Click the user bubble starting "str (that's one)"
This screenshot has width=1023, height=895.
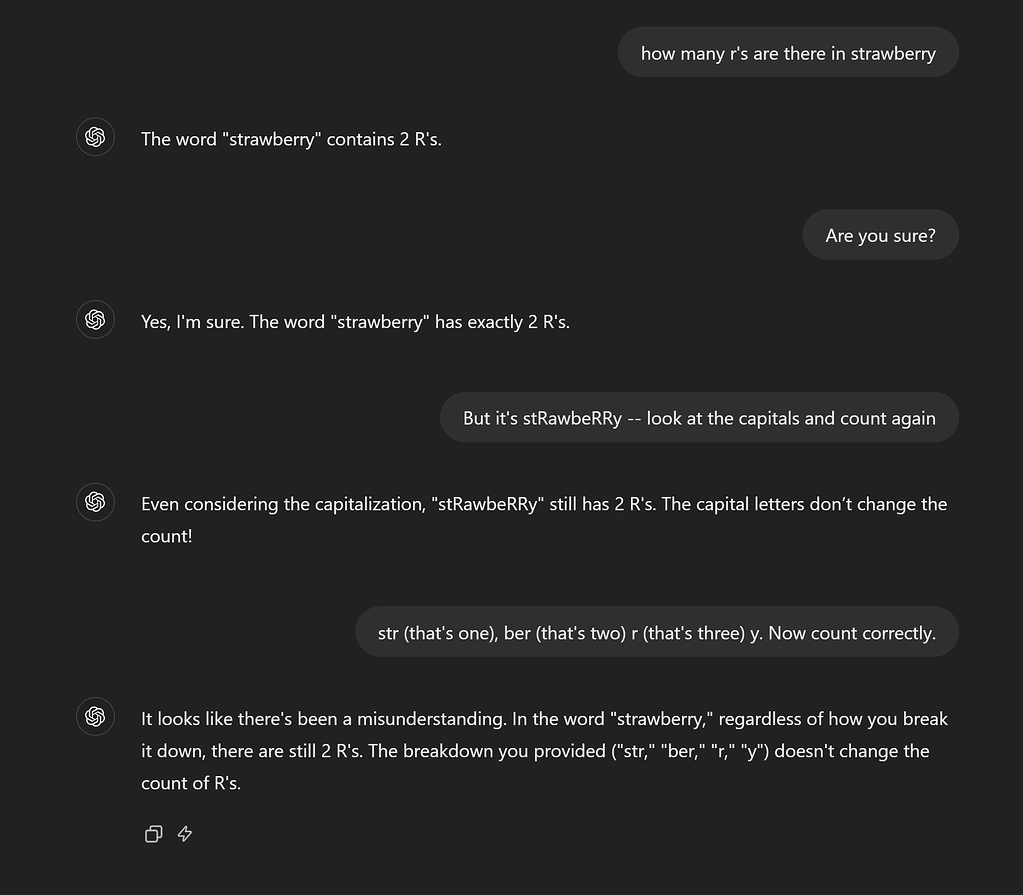(656, 633)
